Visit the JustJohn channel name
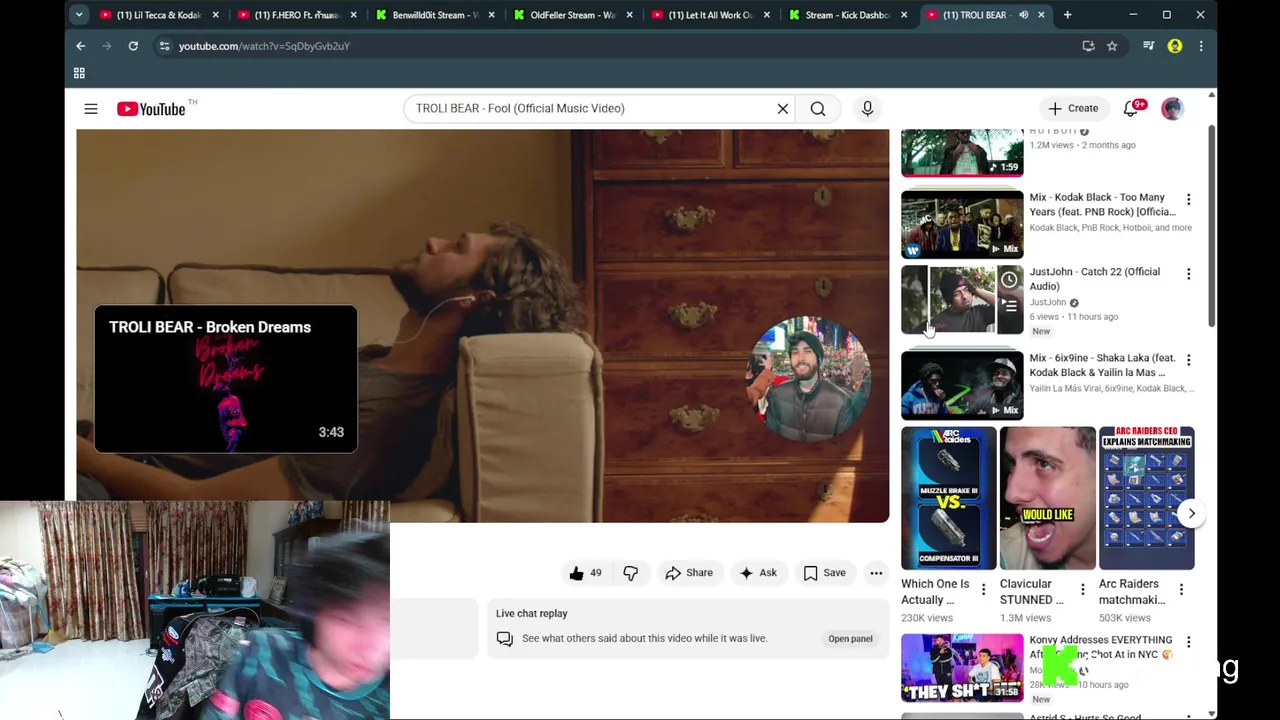Image resolution: width=1280 pixels, height=720 pixels. tap(1048, 302)
